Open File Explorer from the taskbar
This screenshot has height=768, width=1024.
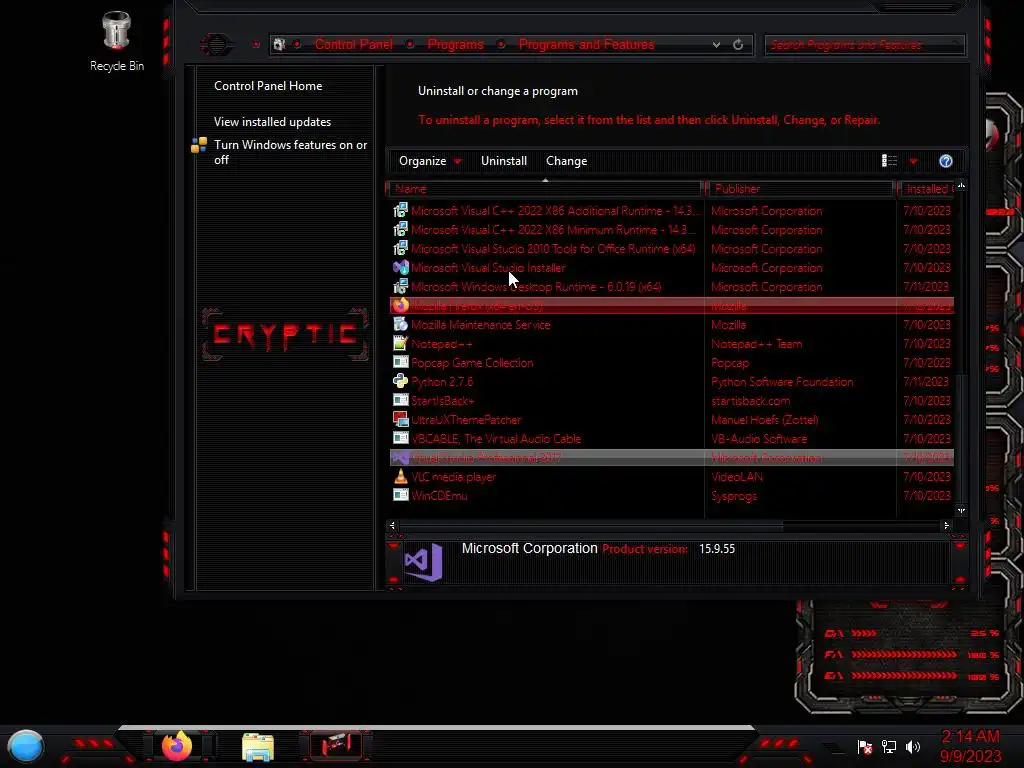(258, 747)
